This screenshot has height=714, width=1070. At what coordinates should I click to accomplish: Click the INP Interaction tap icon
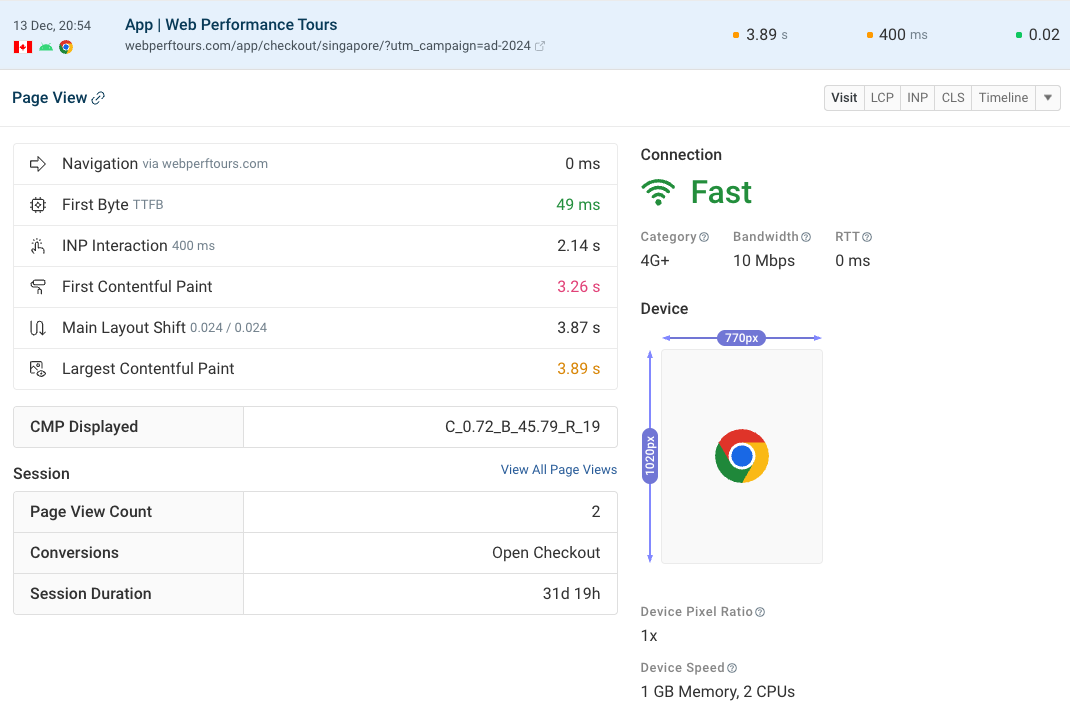[37, 245]
